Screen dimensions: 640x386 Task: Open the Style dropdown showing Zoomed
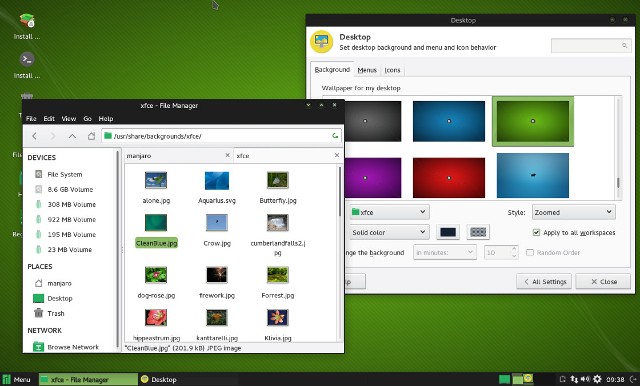click(x=573, y=212)
